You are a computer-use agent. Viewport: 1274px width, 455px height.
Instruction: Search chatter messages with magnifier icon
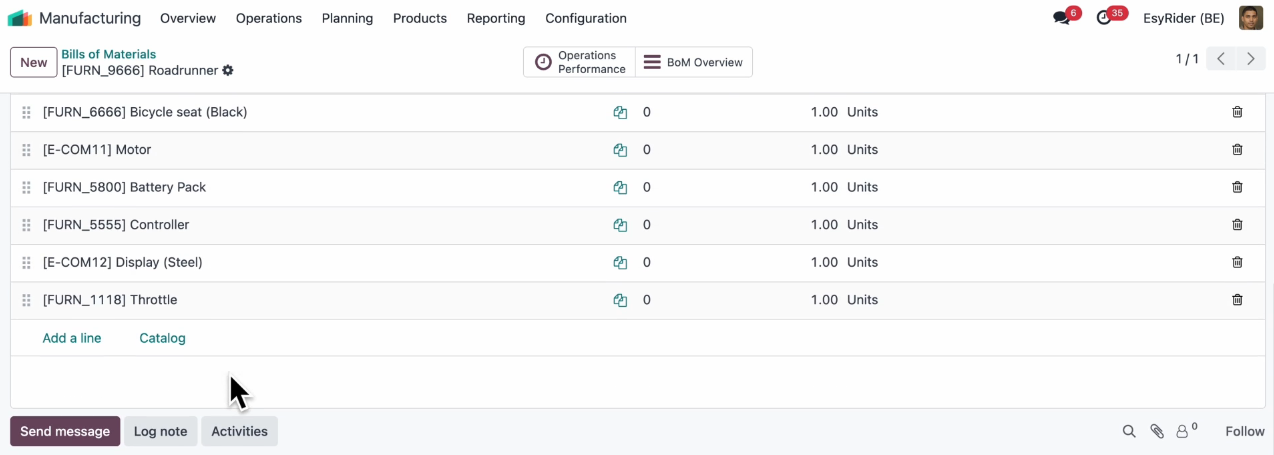1129,432
